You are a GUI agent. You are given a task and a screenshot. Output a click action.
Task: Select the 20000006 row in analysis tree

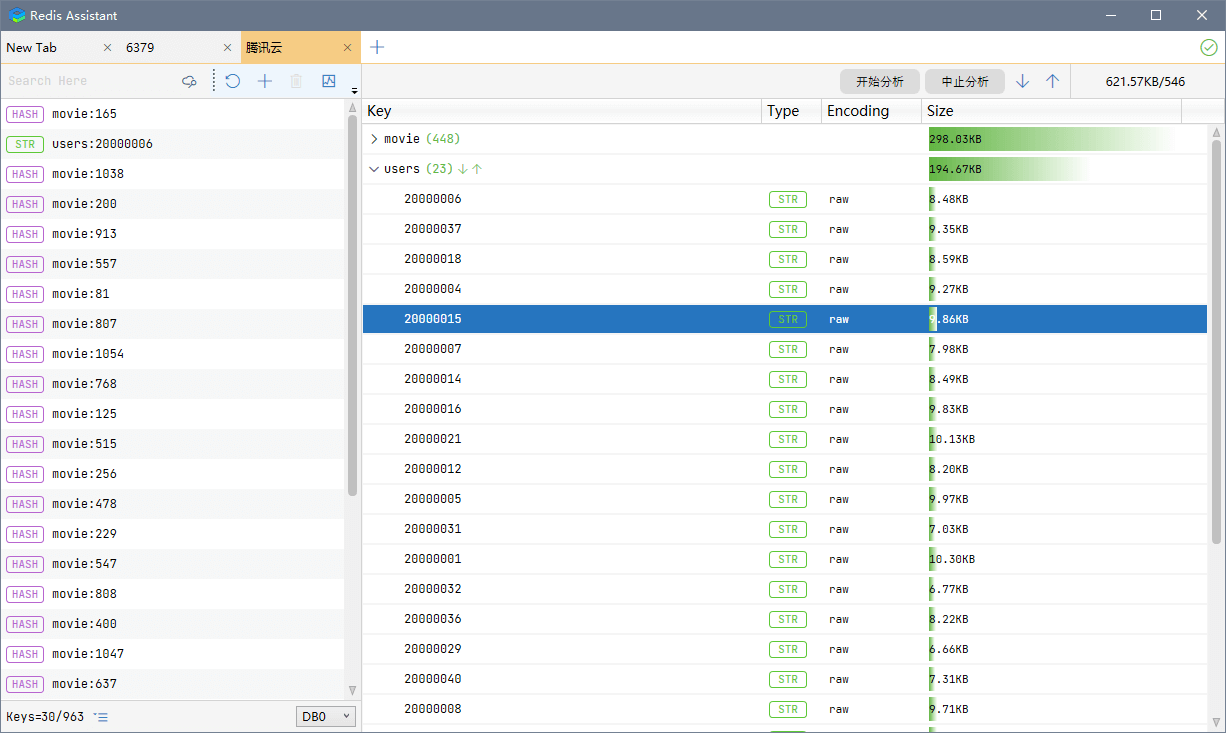coord(785,199)
